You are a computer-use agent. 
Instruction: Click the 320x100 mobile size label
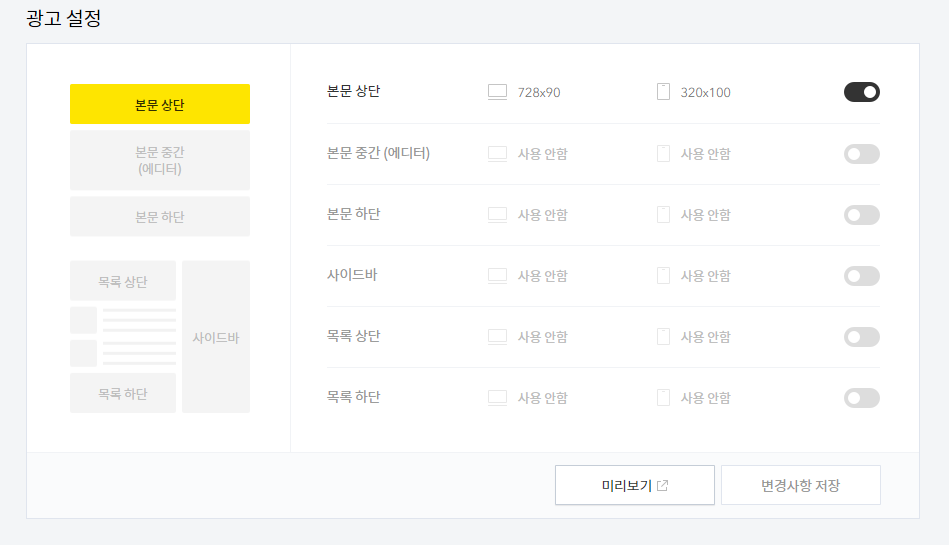pyautogui.click(x=706, y=93)
